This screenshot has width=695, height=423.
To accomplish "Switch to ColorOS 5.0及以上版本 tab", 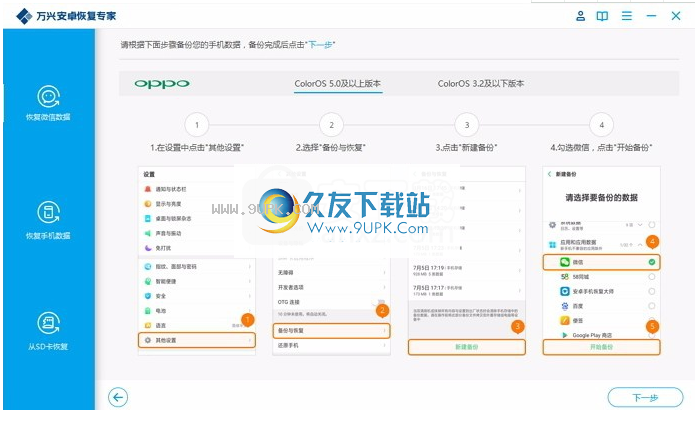I will (x=338, y=83).
